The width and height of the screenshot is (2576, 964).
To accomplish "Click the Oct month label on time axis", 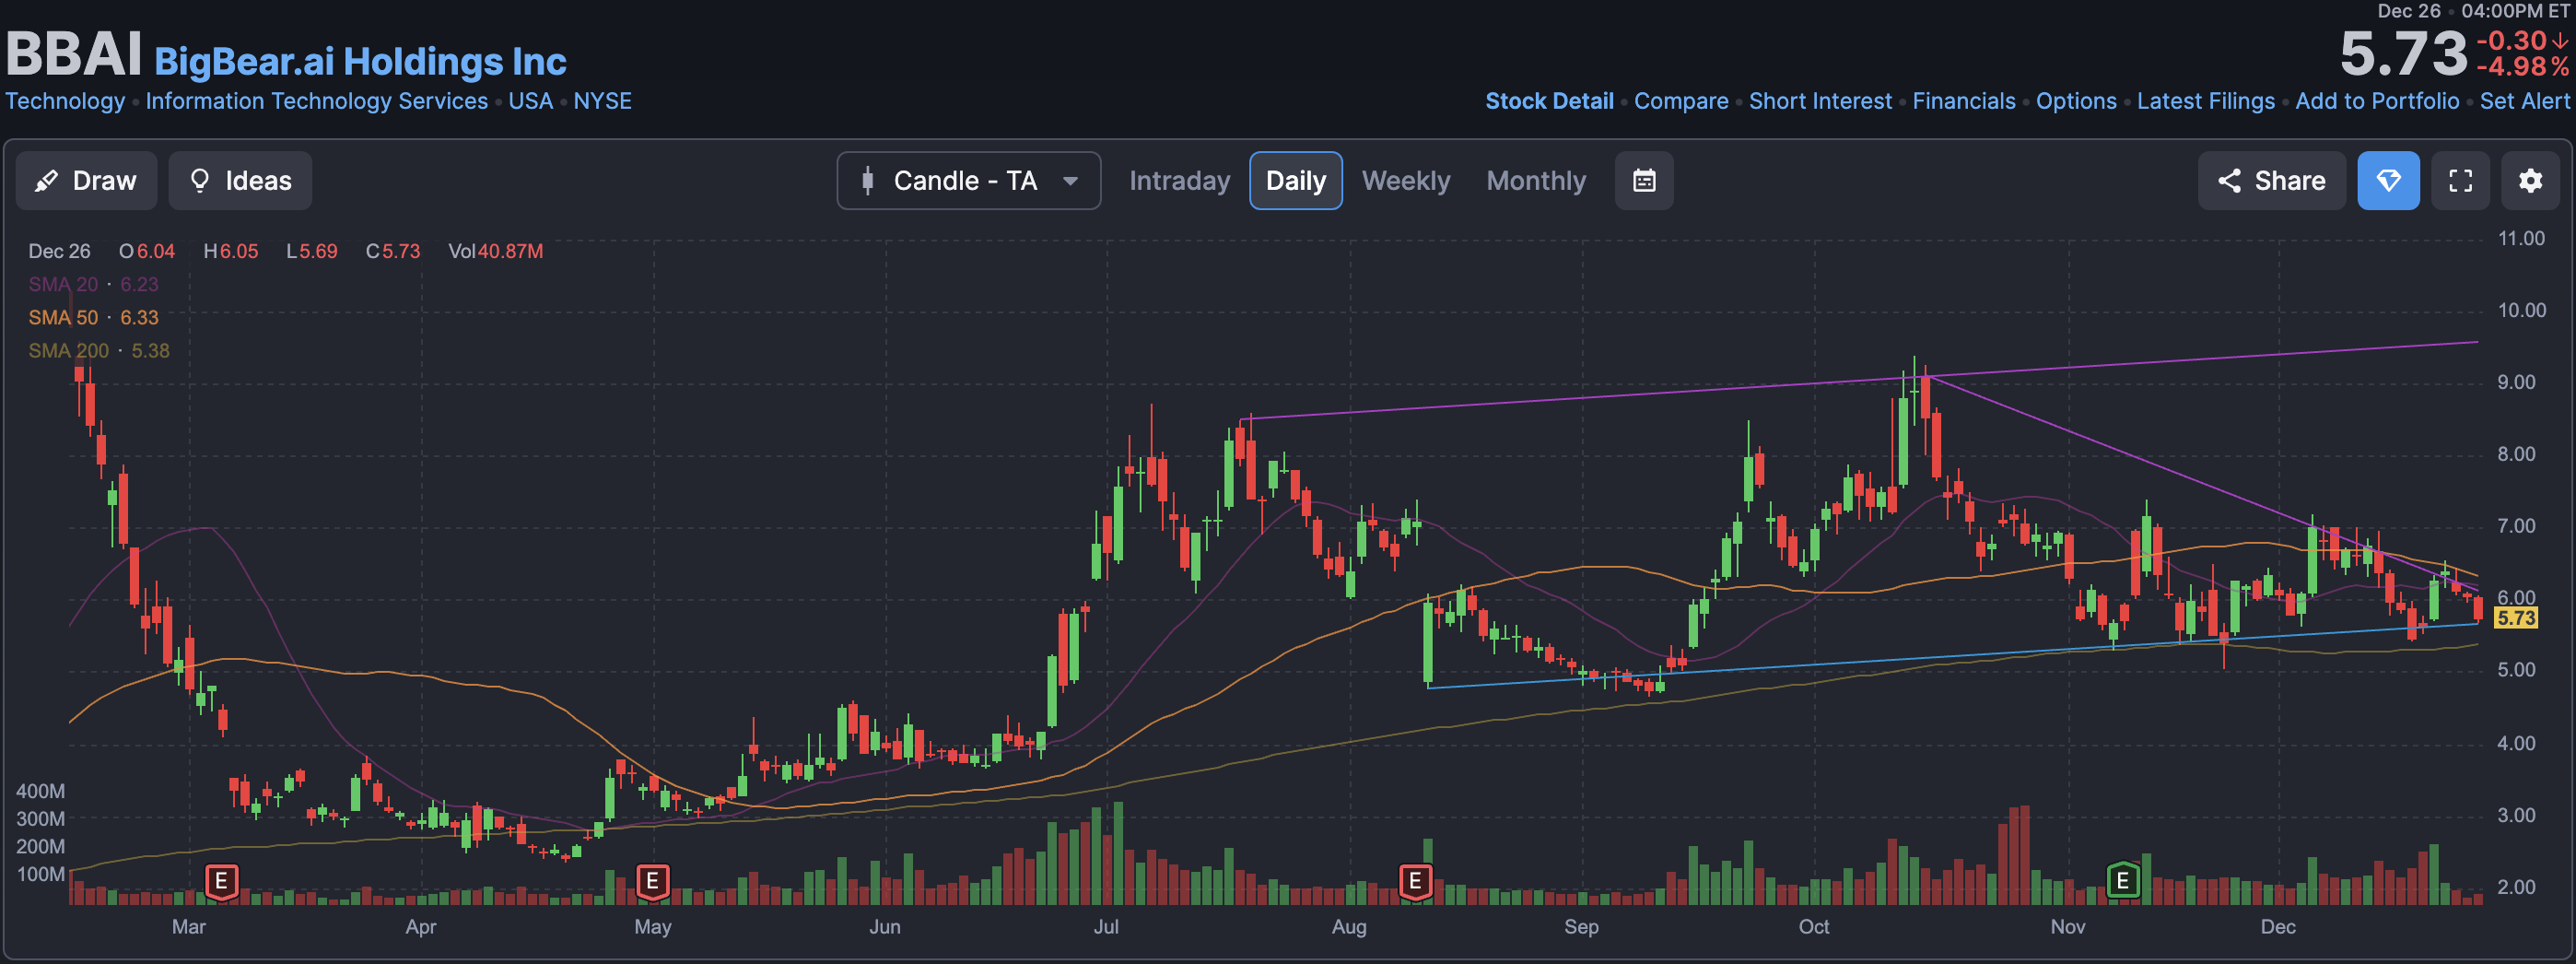I will 1813,926.
